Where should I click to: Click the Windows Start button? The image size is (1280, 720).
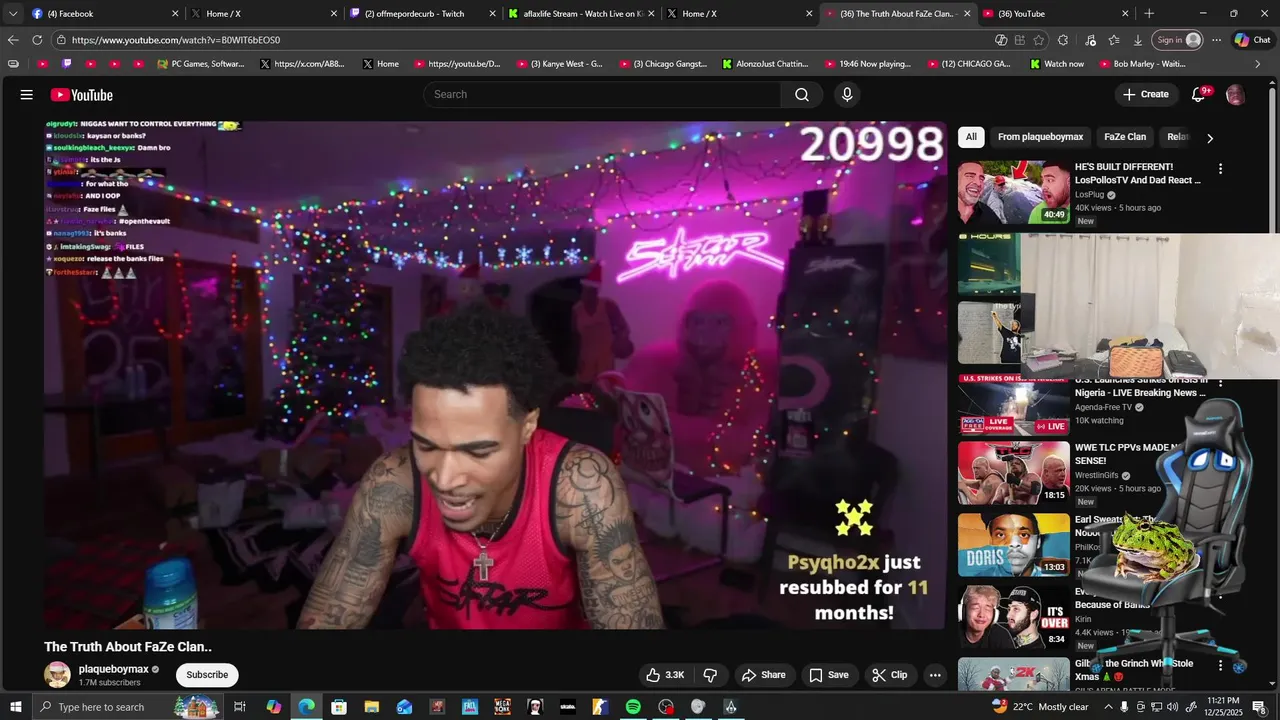coord(16,707)
